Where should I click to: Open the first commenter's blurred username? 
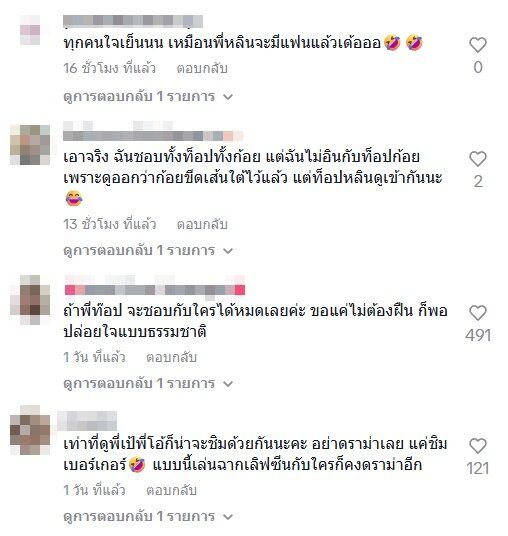click(133, 21)
